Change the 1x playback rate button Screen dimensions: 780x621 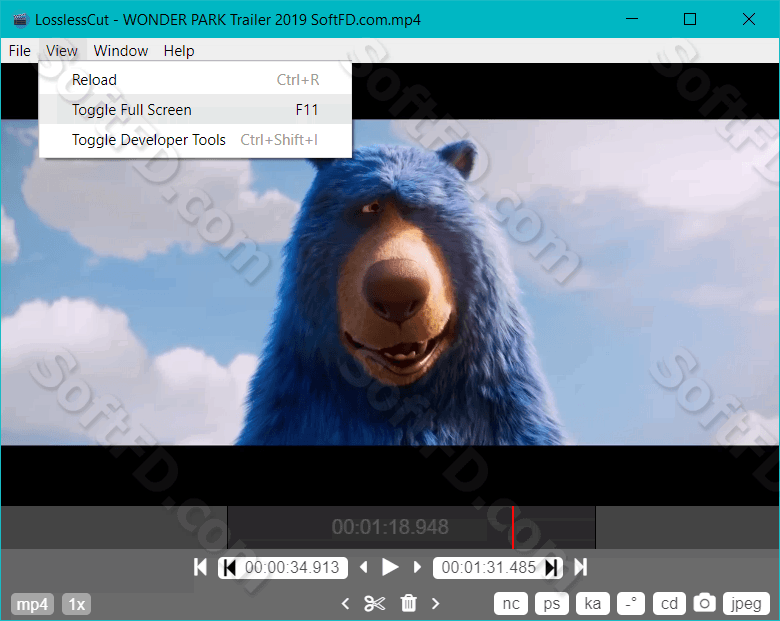[x=77, y=605]
